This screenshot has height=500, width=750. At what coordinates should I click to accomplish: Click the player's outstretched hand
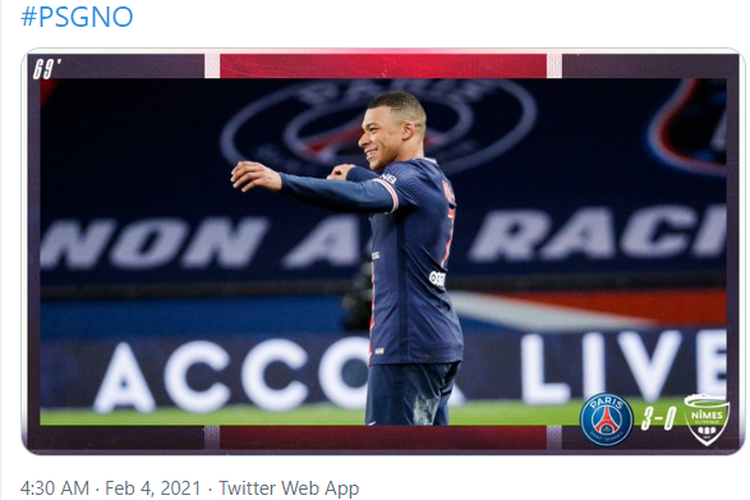[x=254, y=176]
